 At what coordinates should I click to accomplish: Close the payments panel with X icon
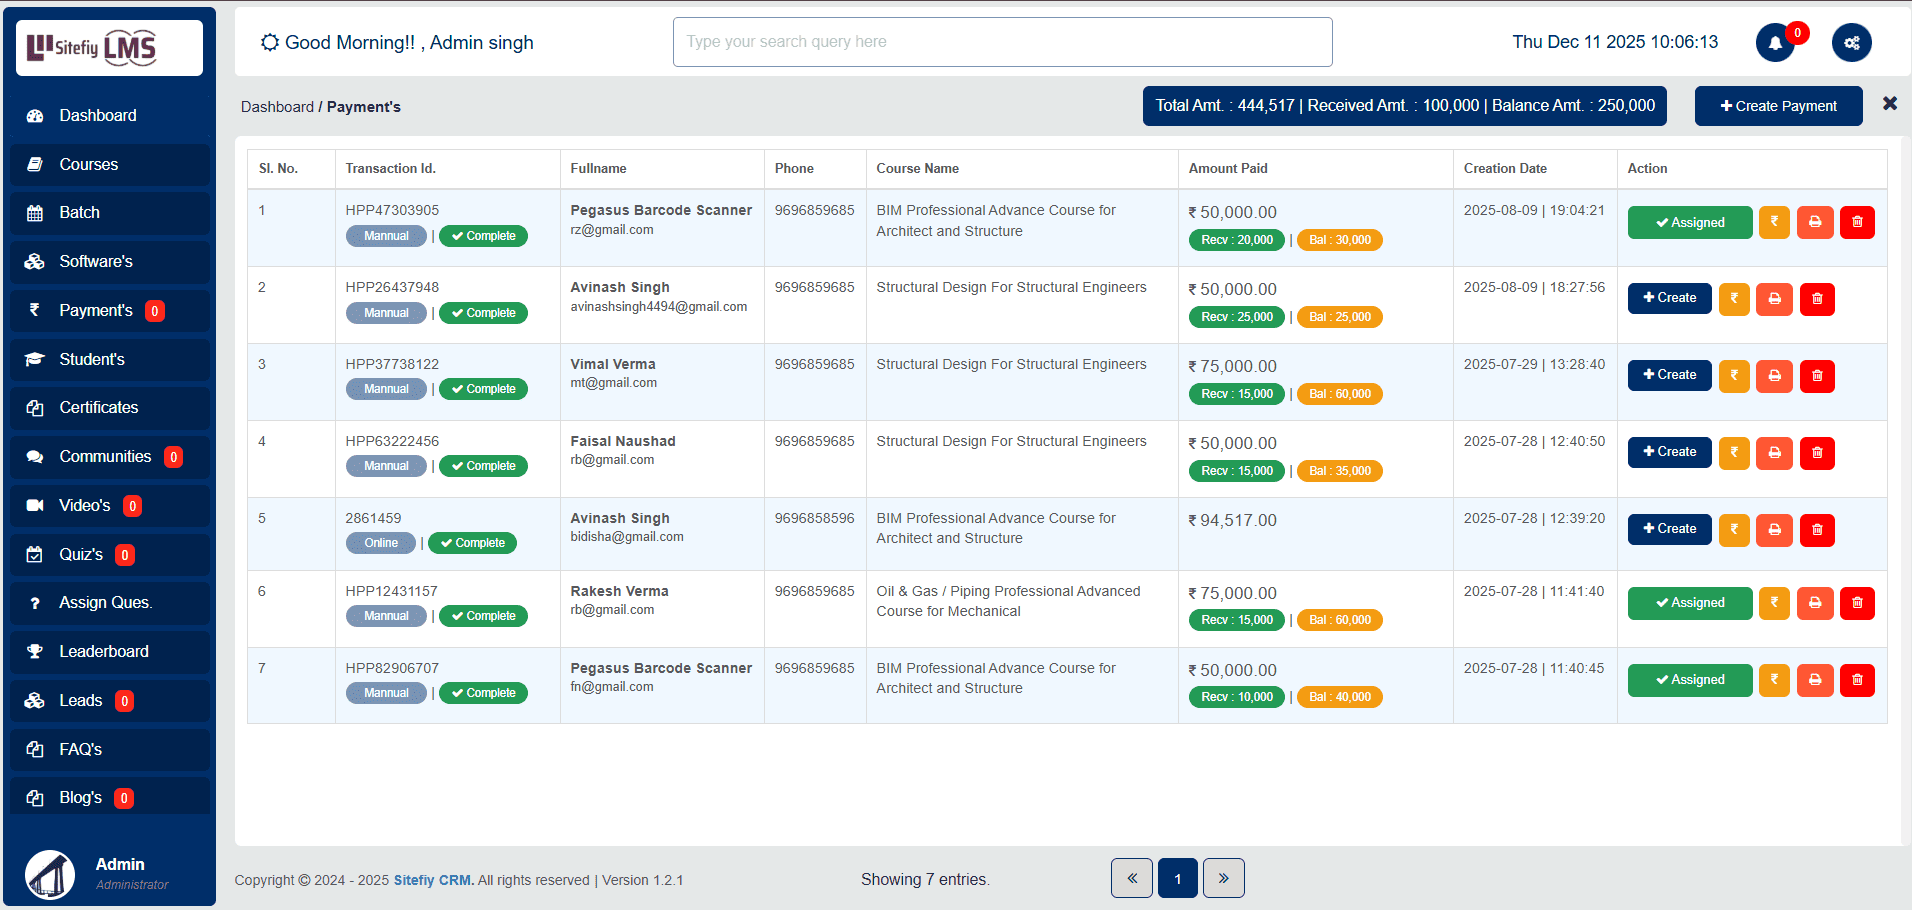tap(1889, 104)
